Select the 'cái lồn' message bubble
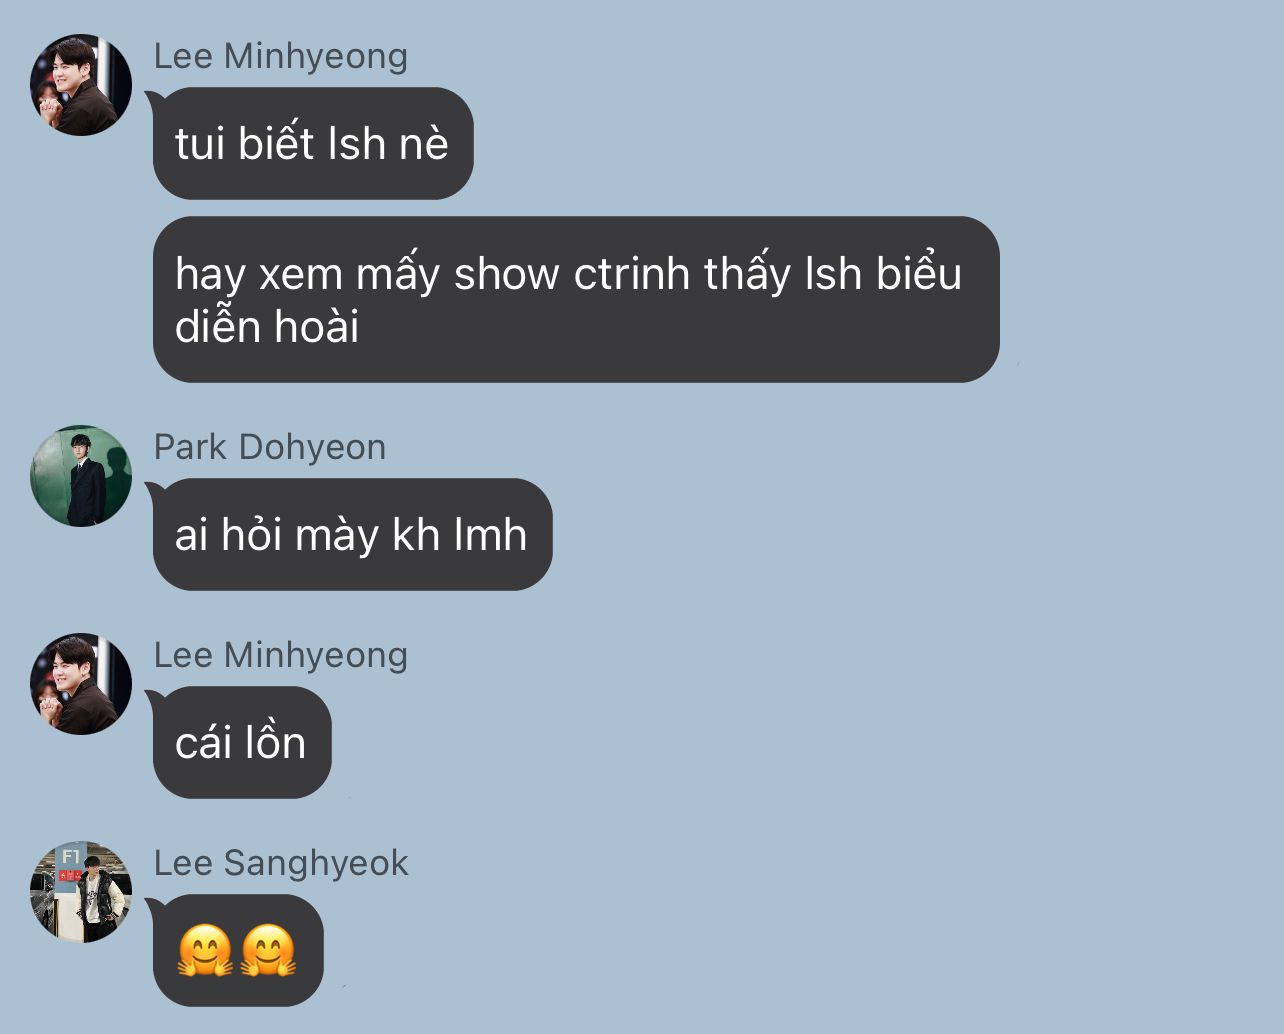The image size is (1284, 1034). (242, 742)
